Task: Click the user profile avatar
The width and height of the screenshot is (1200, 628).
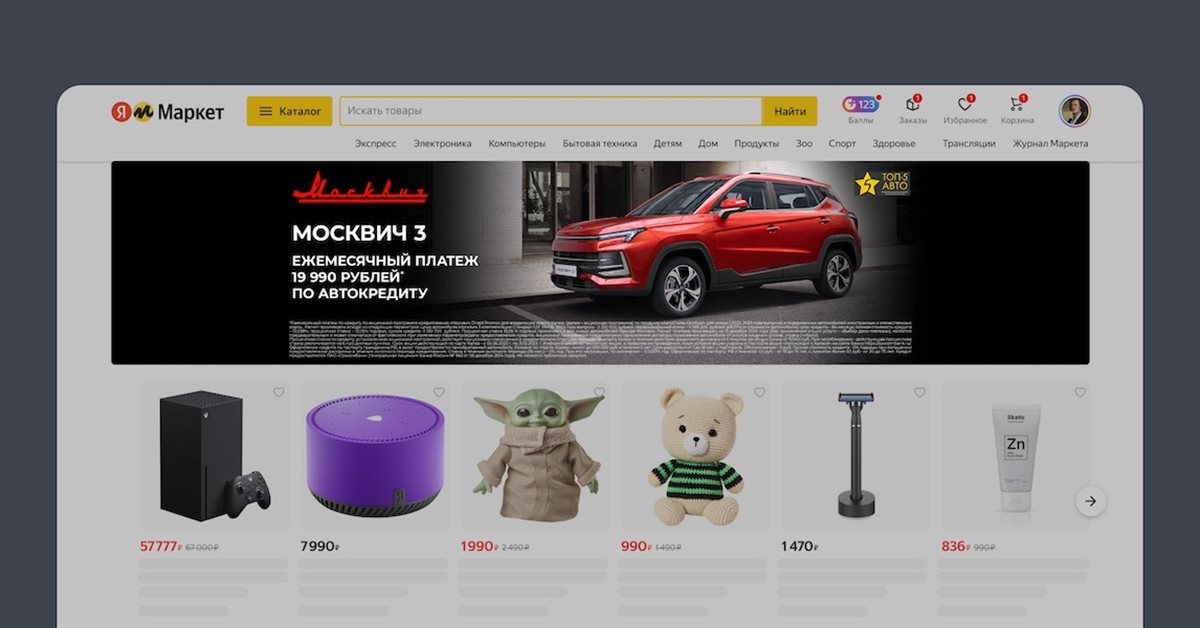Action: (x=1075, y=111)
